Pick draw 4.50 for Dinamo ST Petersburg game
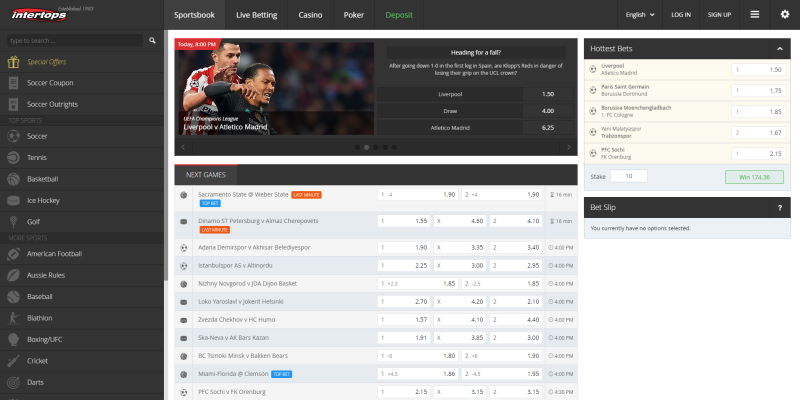 [461, 221]
